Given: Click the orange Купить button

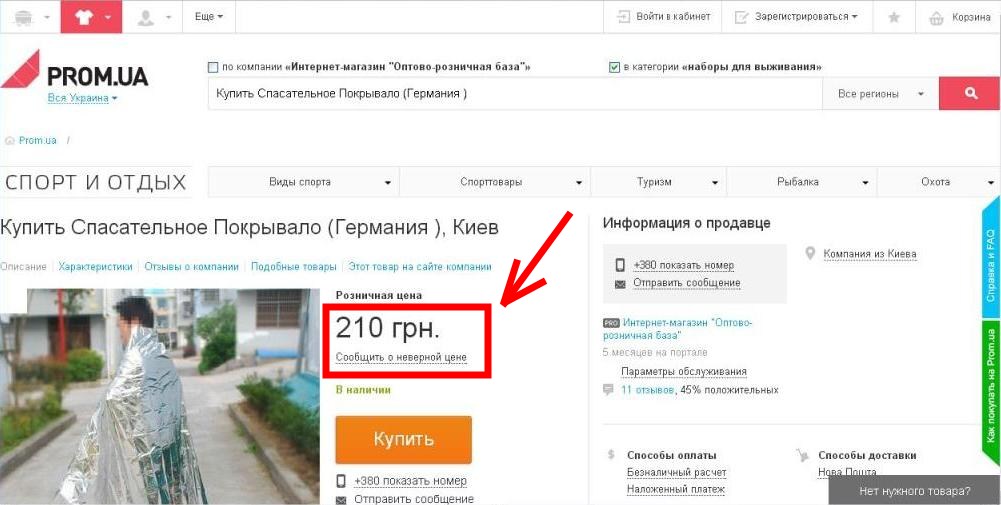Looking at the screenshot, I should tap(403, 439).
